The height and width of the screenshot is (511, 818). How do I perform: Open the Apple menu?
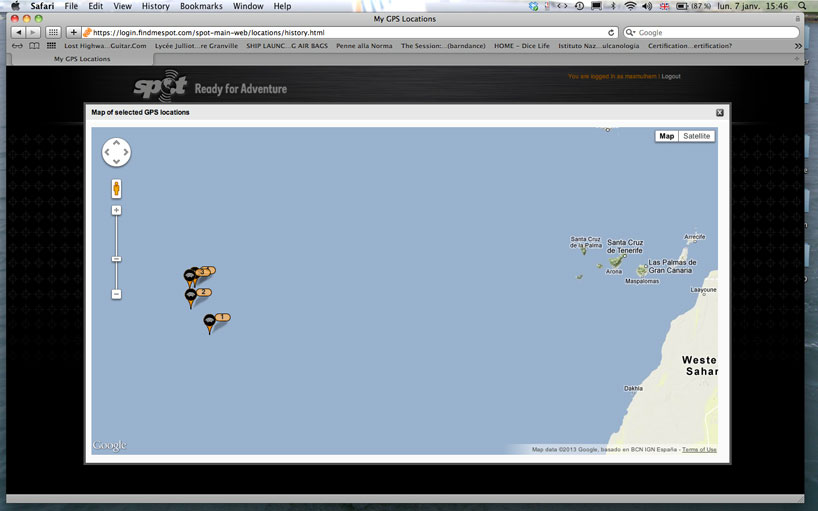coord(16,6)
